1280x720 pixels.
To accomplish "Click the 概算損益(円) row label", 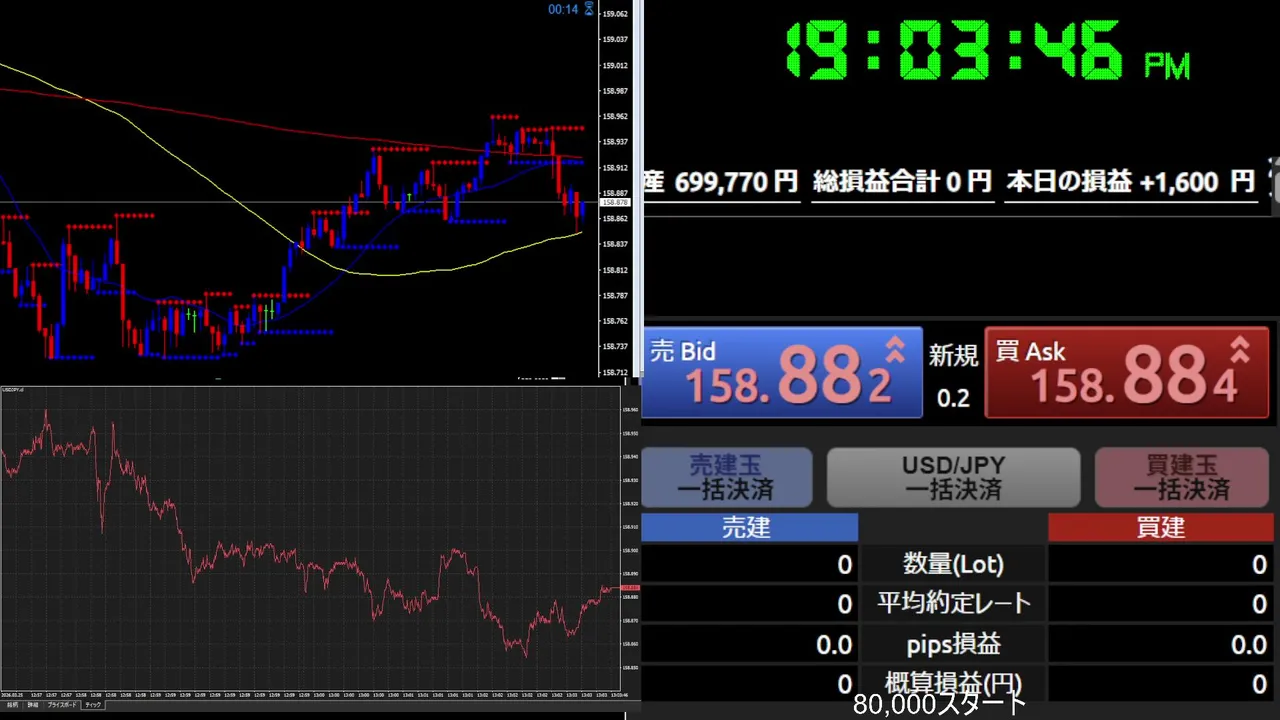I will point(953,684).
